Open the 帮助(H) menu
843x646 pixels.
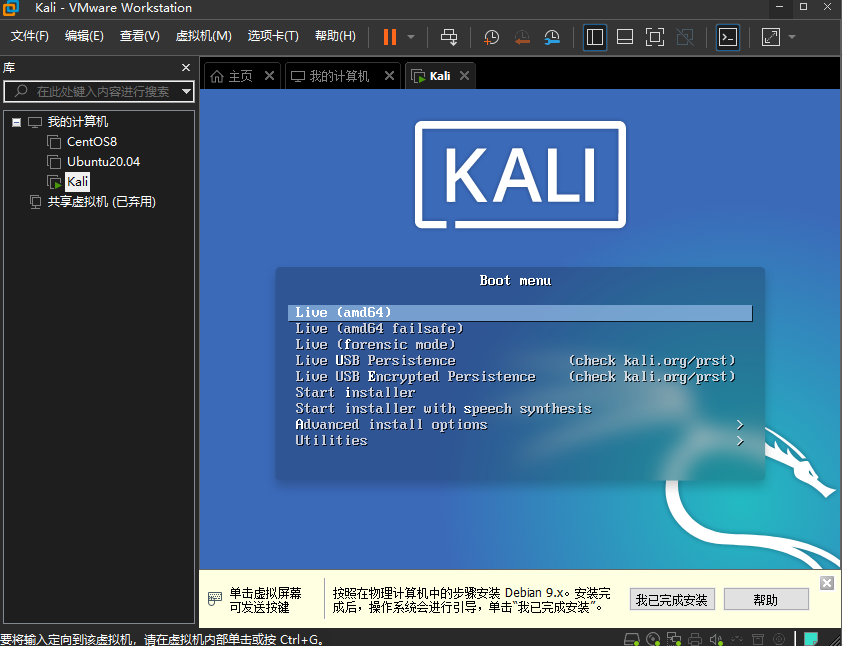[335, 36]
